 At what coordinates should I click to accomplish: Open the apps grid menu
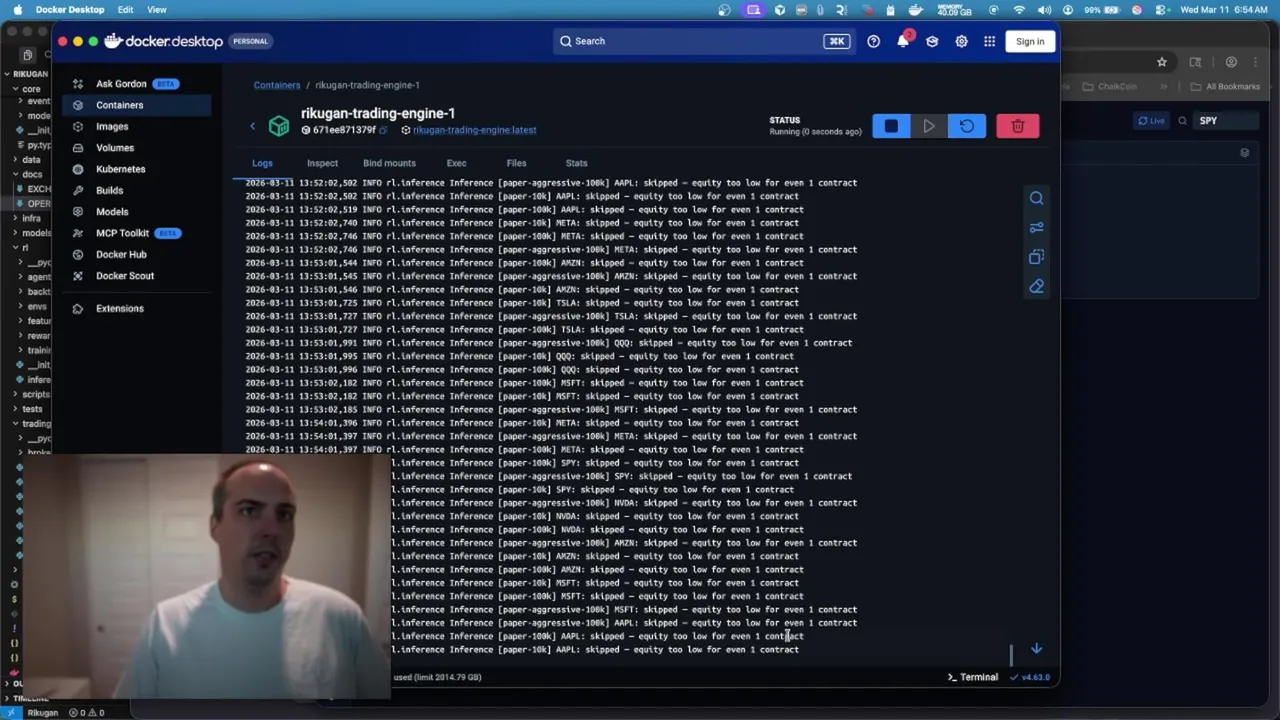(989, 41)
